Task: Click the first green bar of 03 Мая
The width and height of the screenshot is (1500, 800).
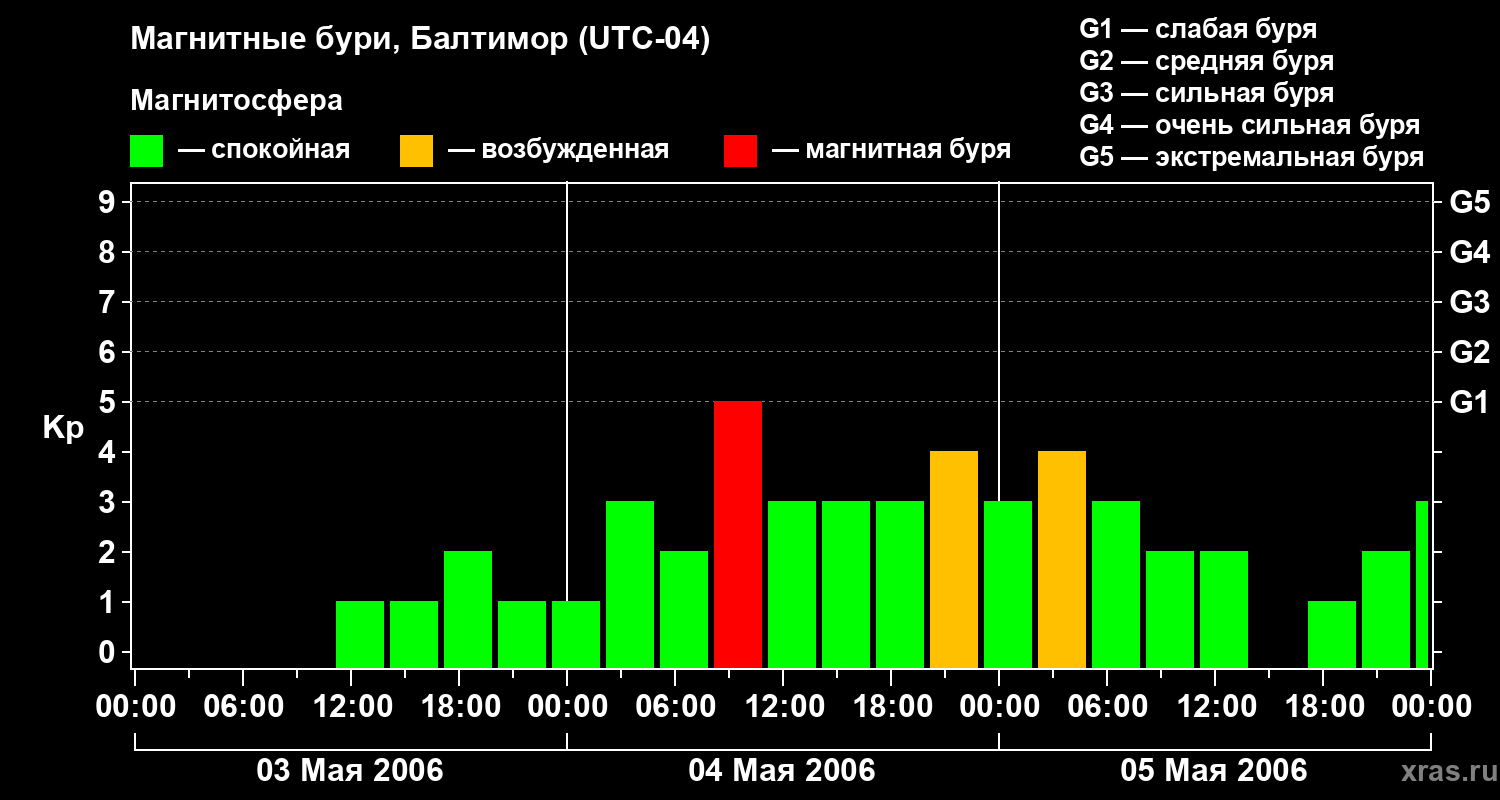Action: tap(360, 635)
